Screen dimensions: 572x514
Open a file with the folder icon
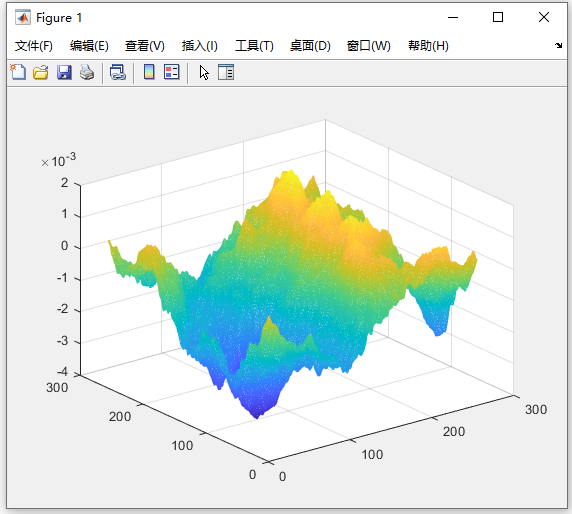40,72
